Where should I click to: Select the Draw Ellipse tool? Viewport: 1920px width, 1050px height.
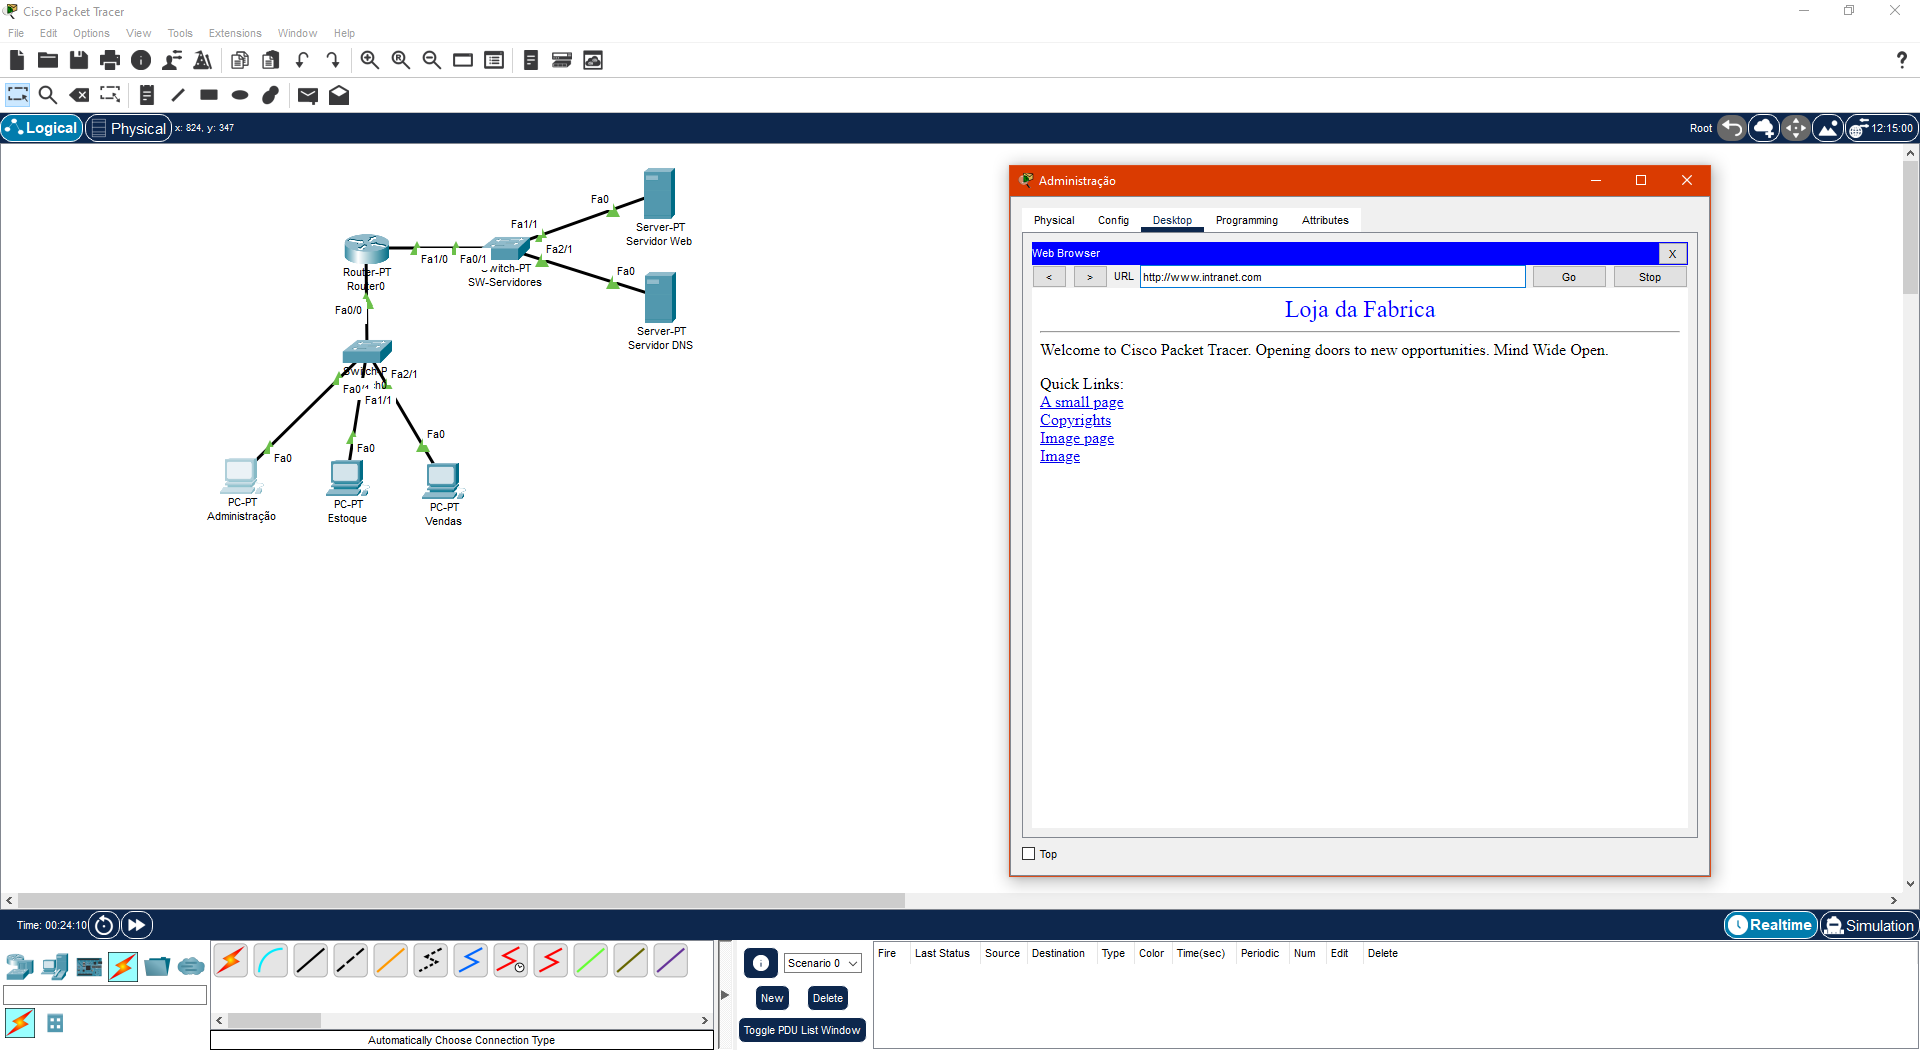[240, 95]
